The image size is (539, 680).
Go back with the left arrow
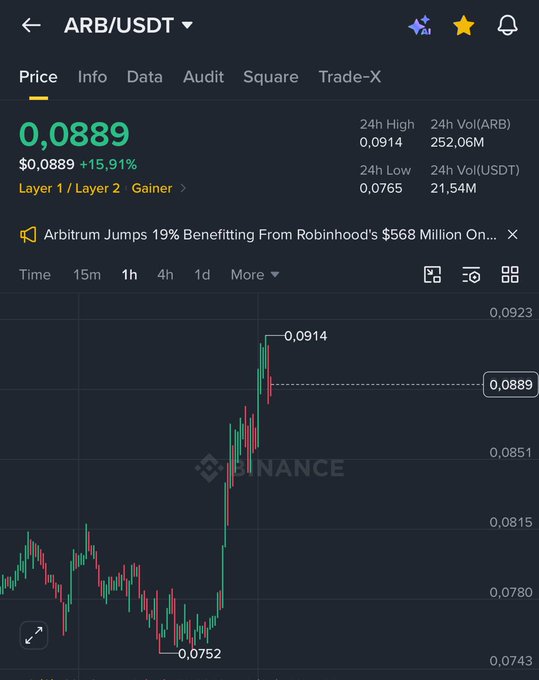coord(31,25)
